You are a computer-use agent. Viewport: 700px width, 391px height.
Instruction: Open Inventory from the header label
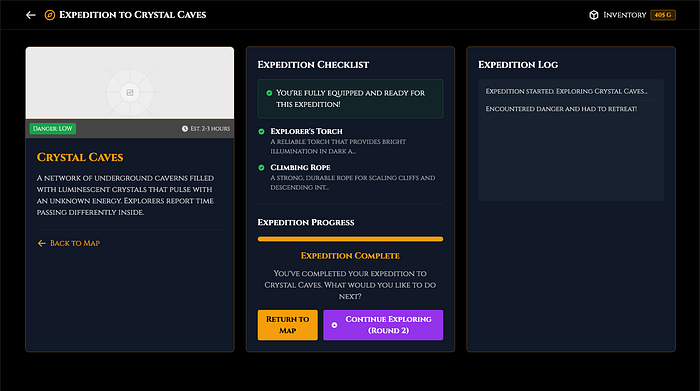tap(625, 15)
